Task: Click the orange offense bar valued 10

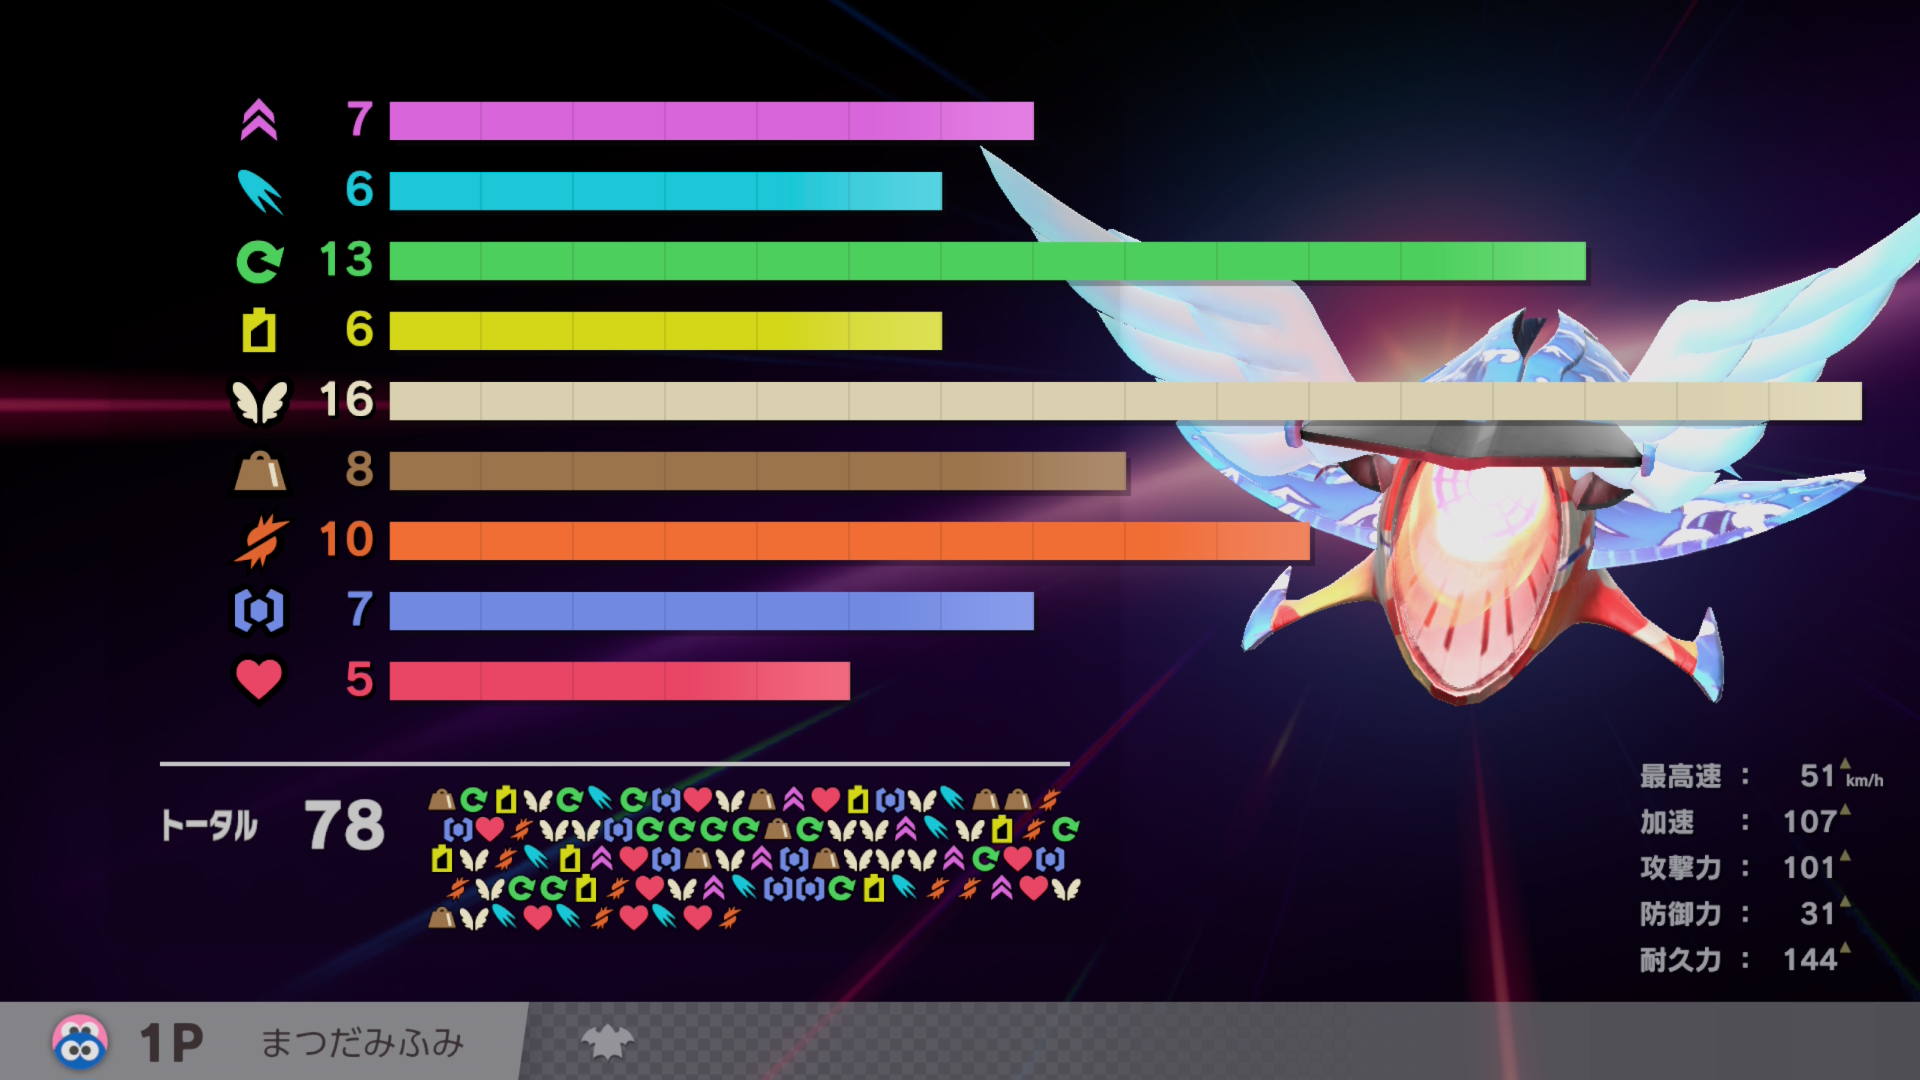Action: tap(849, 541)
